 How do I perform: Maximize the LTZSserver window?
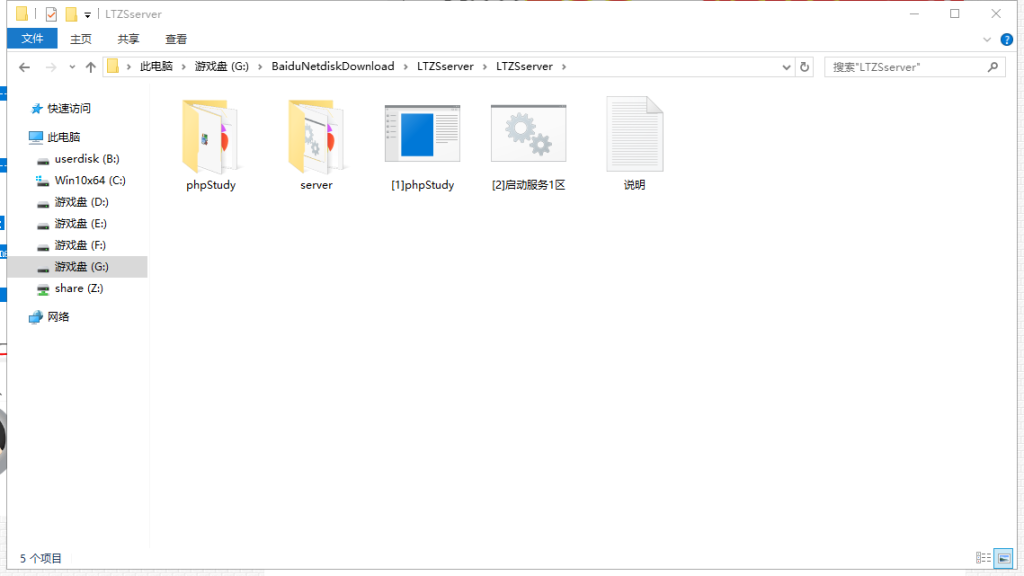[955, 14]
